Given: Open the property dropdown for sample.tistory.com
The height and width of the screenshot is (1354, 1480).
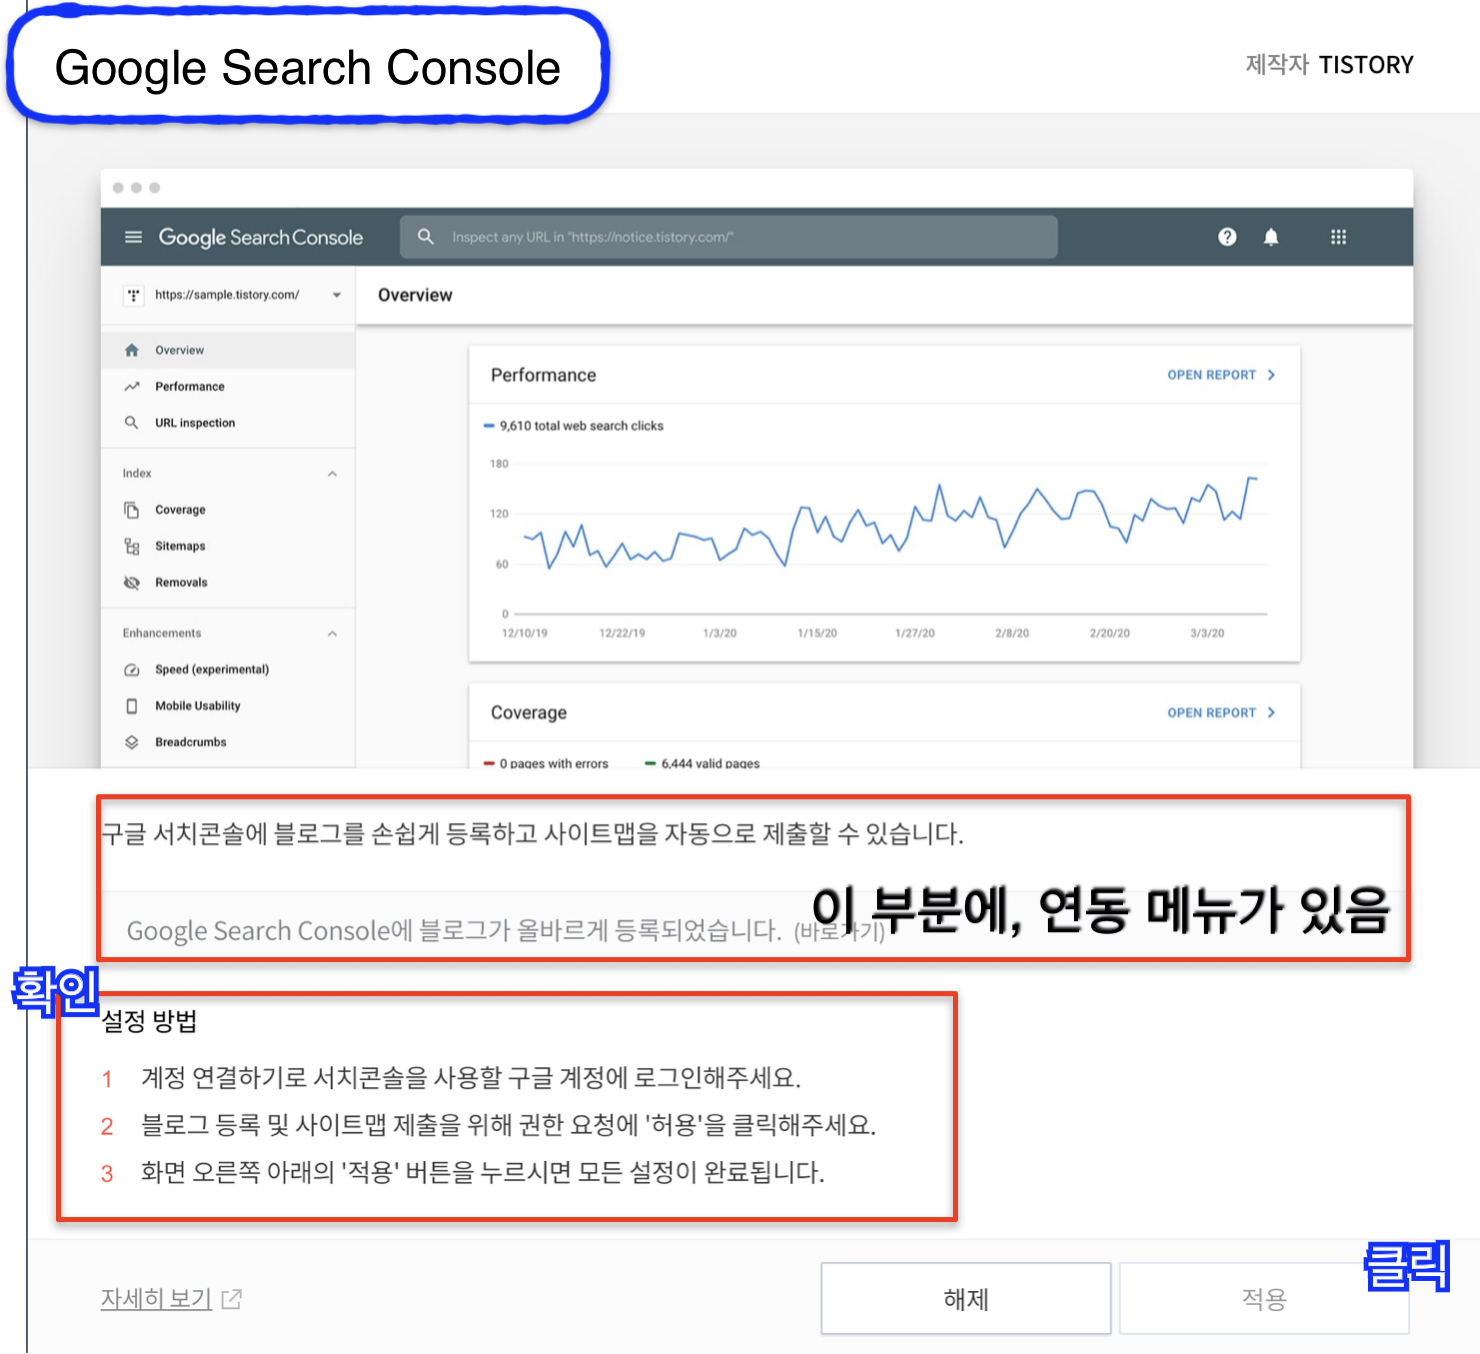Looking at the screenshot, I should tap(336, 295).
